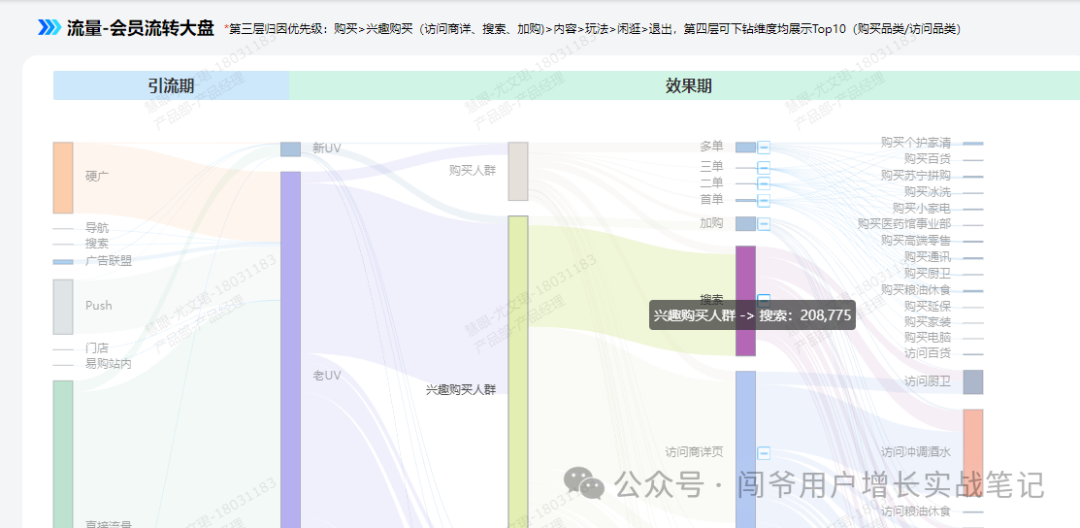Click the tooltip 兴趣购买人群 -> 搜索: 208,775

(x=752, y=315)
